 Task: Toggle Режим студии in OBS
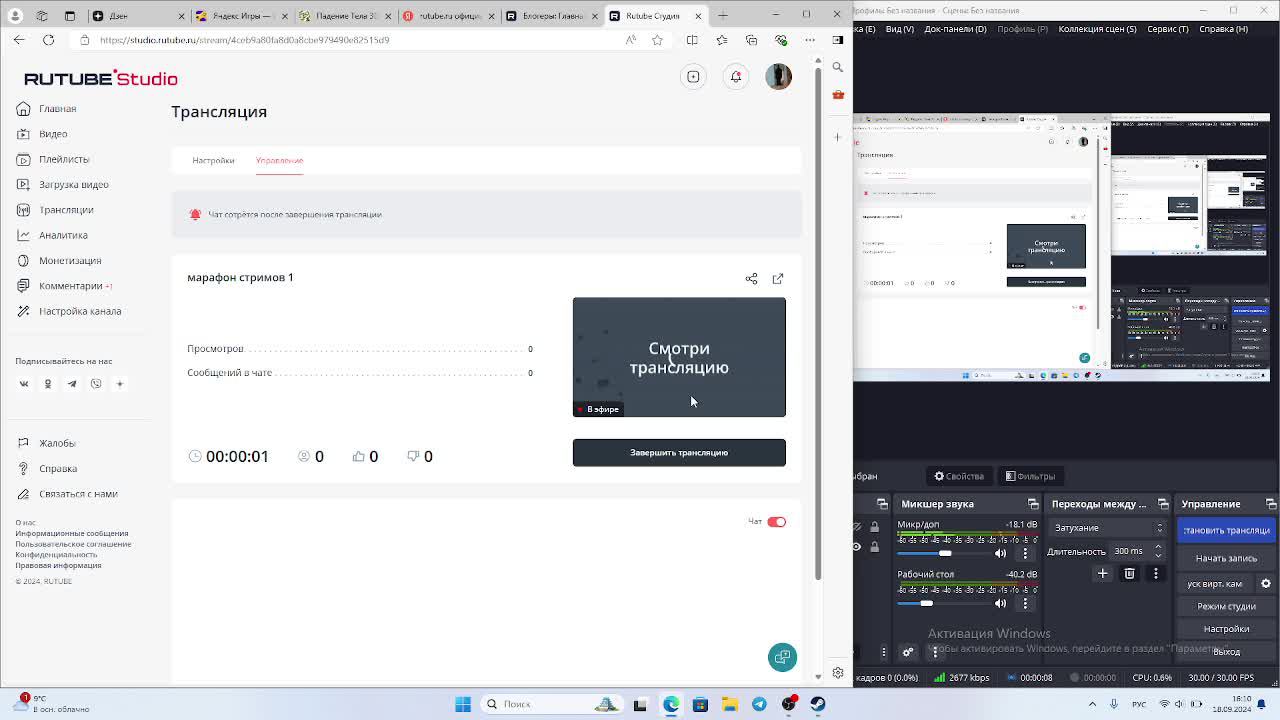[x=1225, y=607]
